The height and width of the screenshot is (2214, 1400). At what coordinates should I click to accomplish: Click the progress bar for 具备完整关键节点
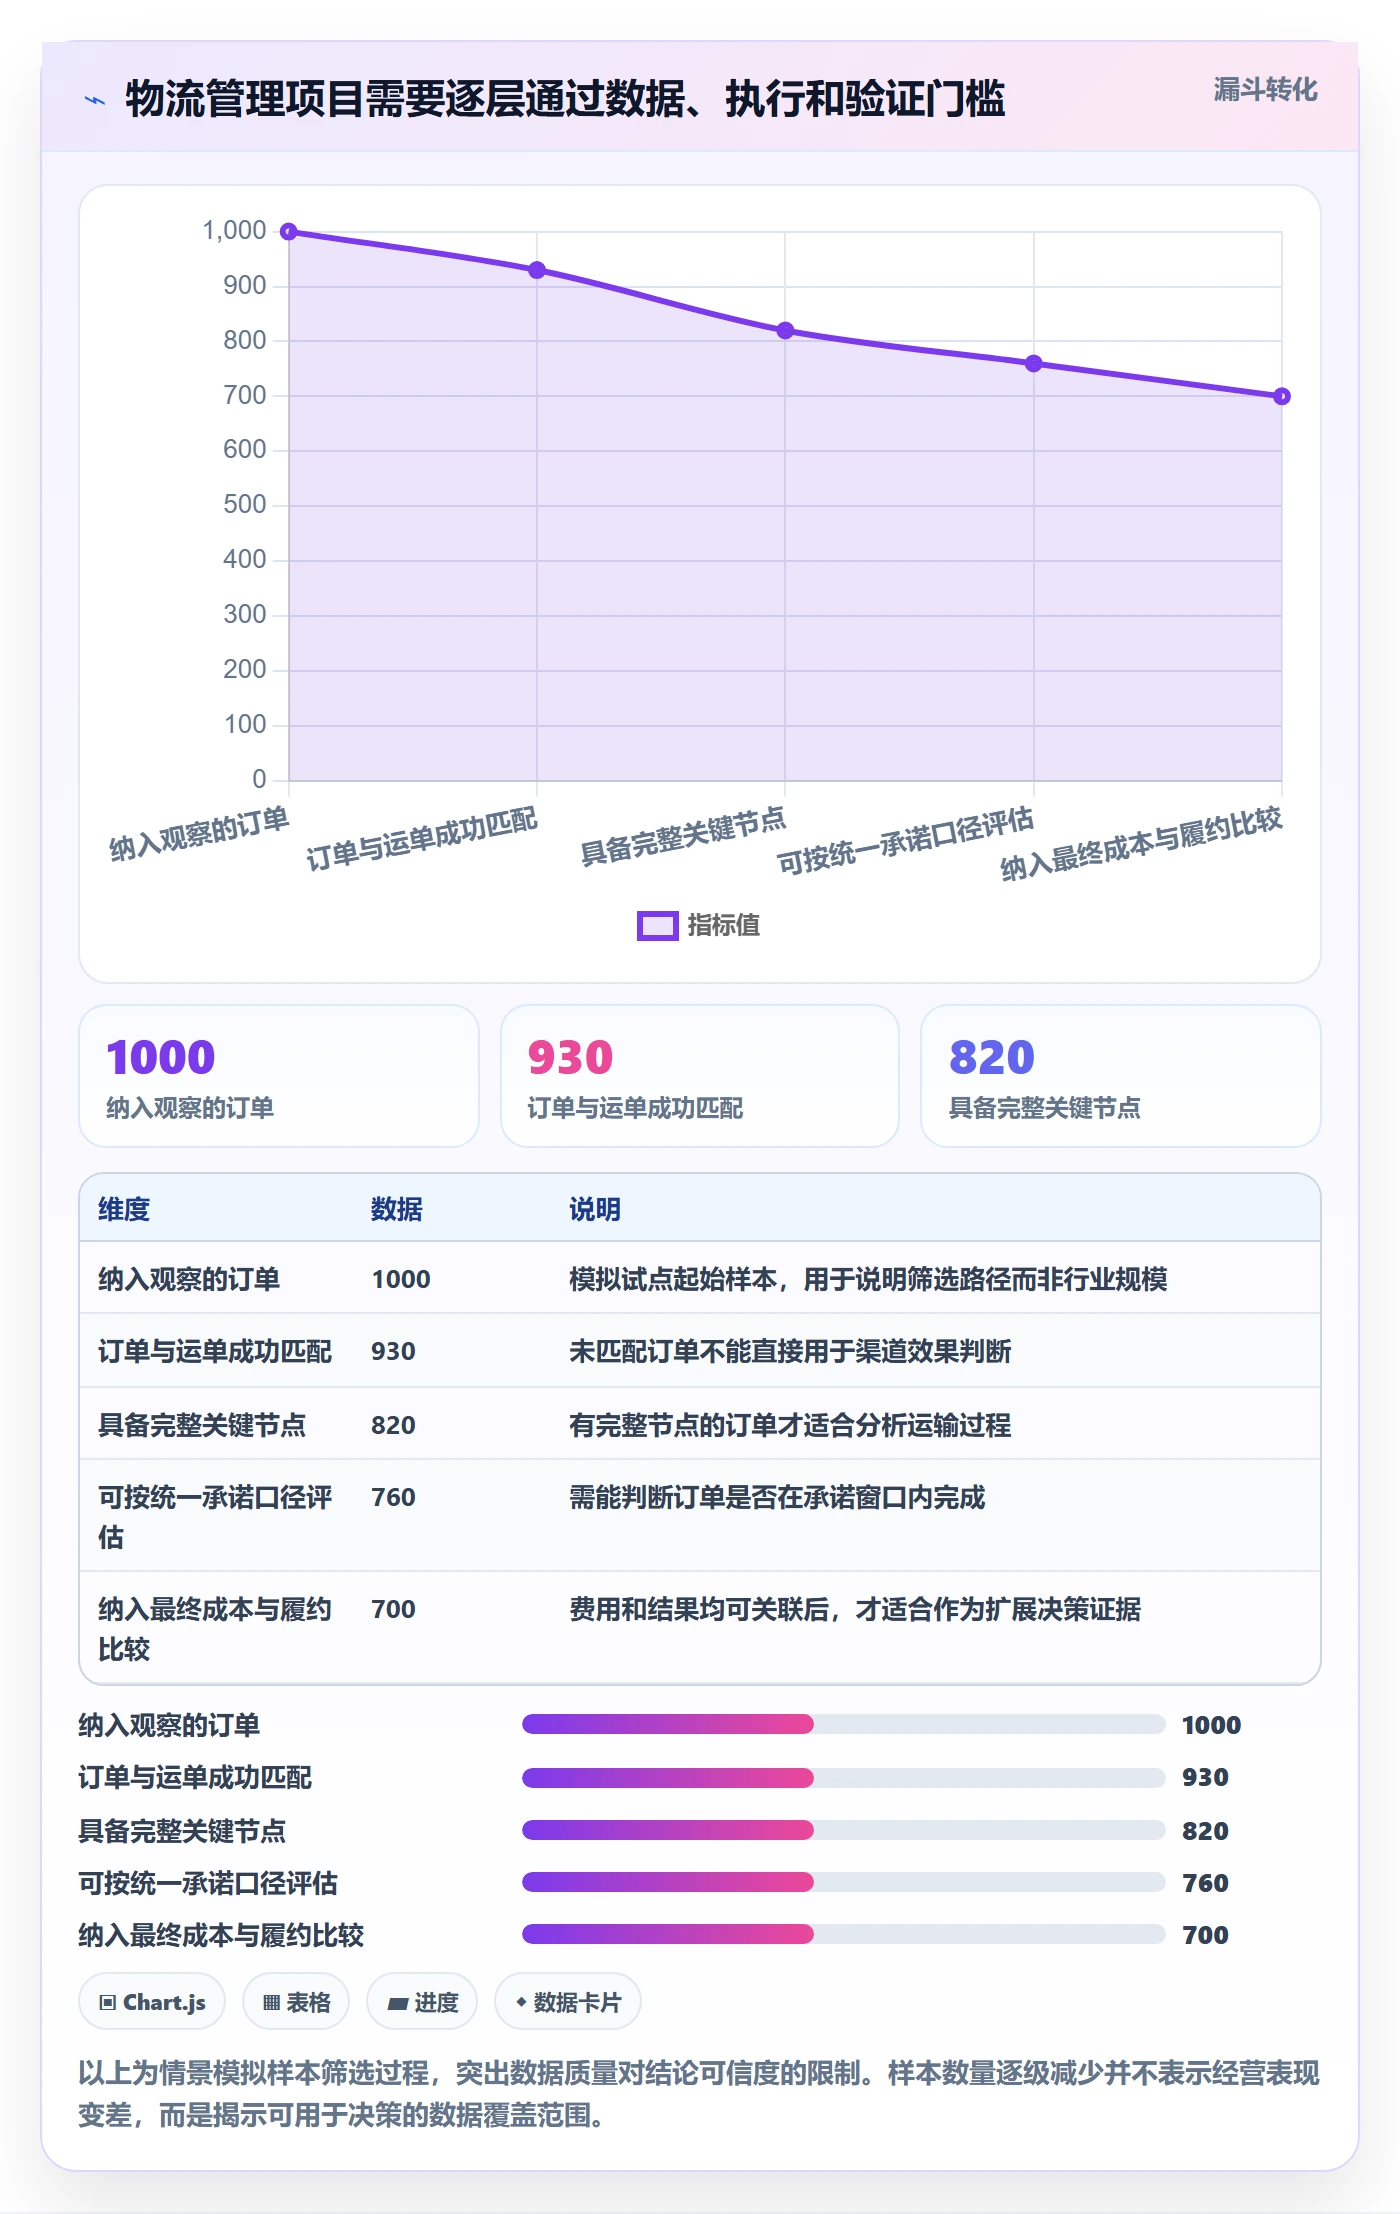pyautogui.click(x=843, y=1830)
